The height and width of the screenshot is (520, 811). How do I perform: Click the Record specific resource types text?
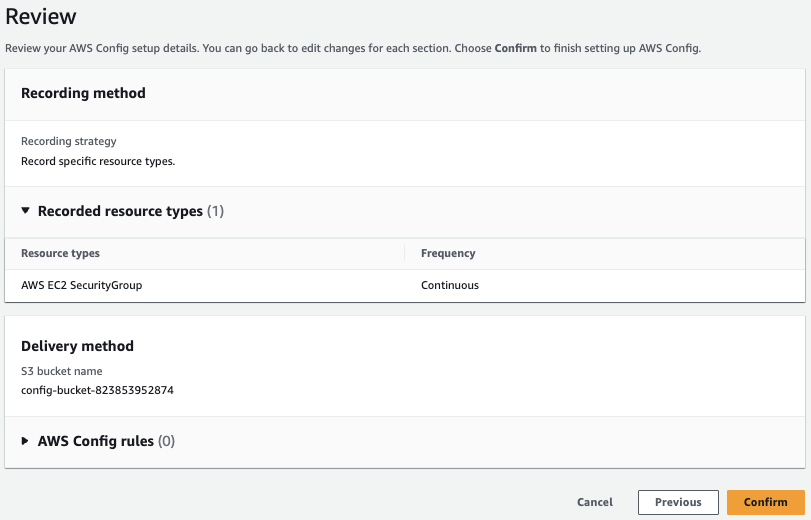coord(98,160)
